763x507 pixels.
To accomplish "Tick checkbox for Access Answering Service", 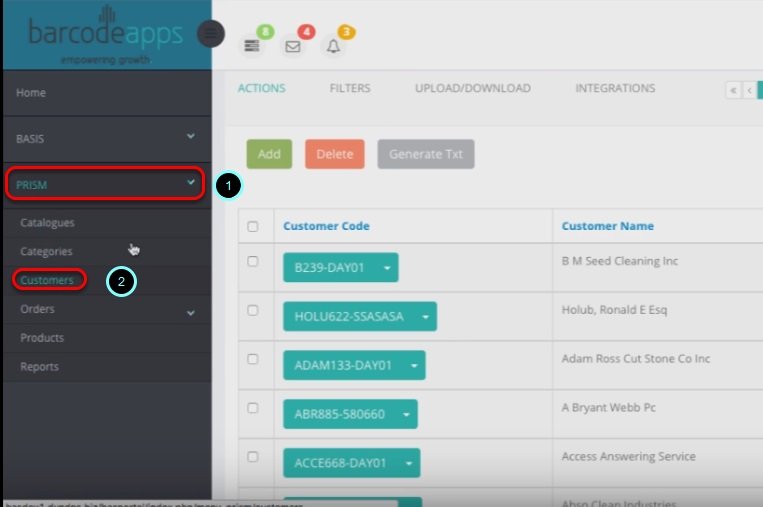I will [x=253, y=457].
